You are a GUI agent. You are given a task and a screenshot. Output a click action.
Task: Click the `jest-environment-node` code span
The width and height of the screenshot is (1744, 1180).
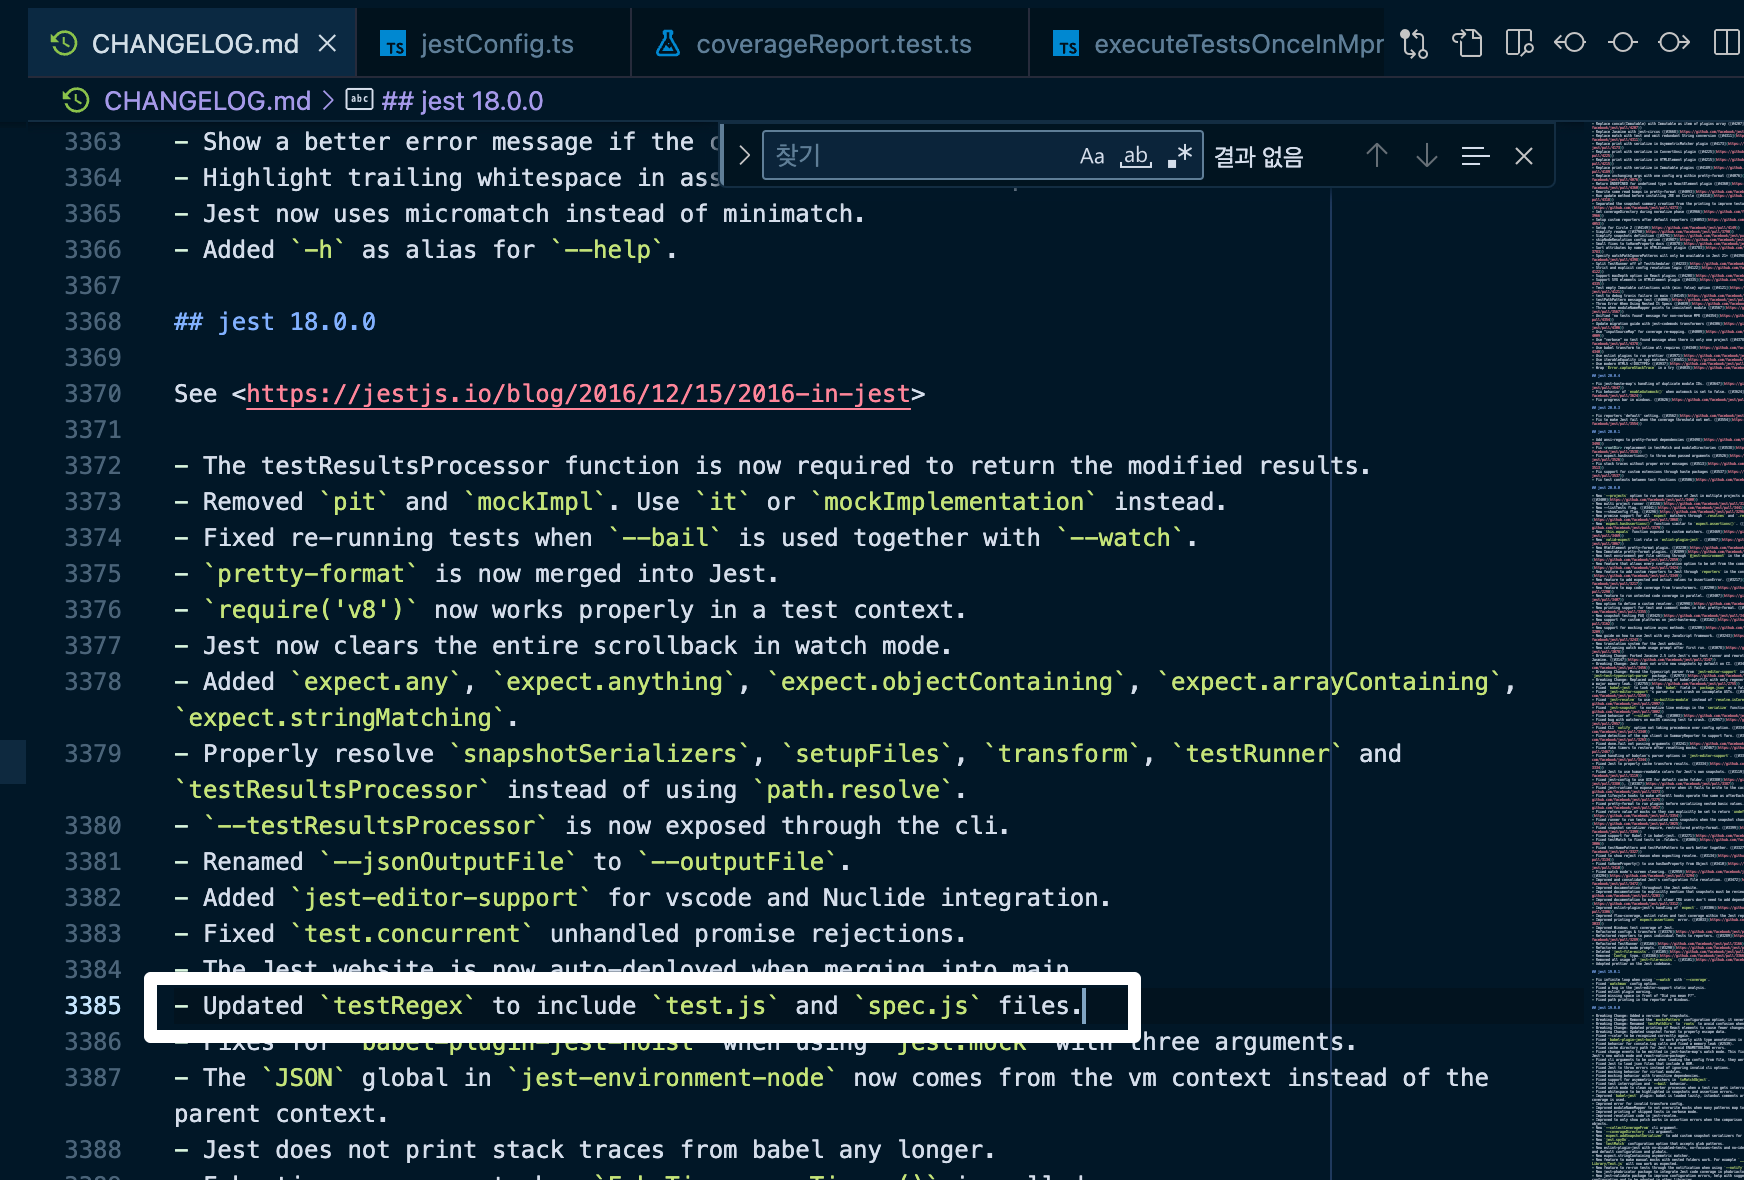(672, 1078)
